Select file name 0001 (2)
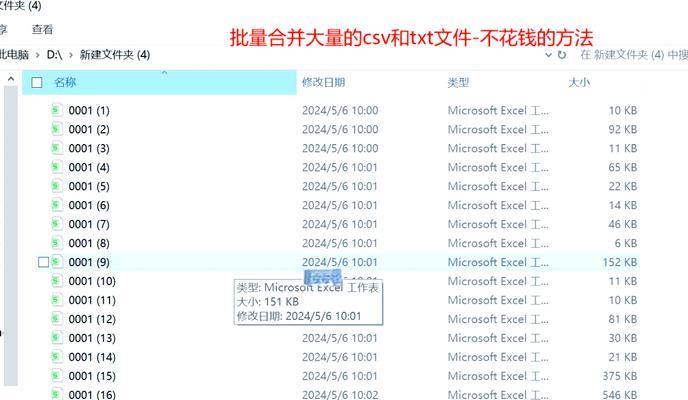The width and height of the screenshot is (688, 400). (x=89, y=129)
